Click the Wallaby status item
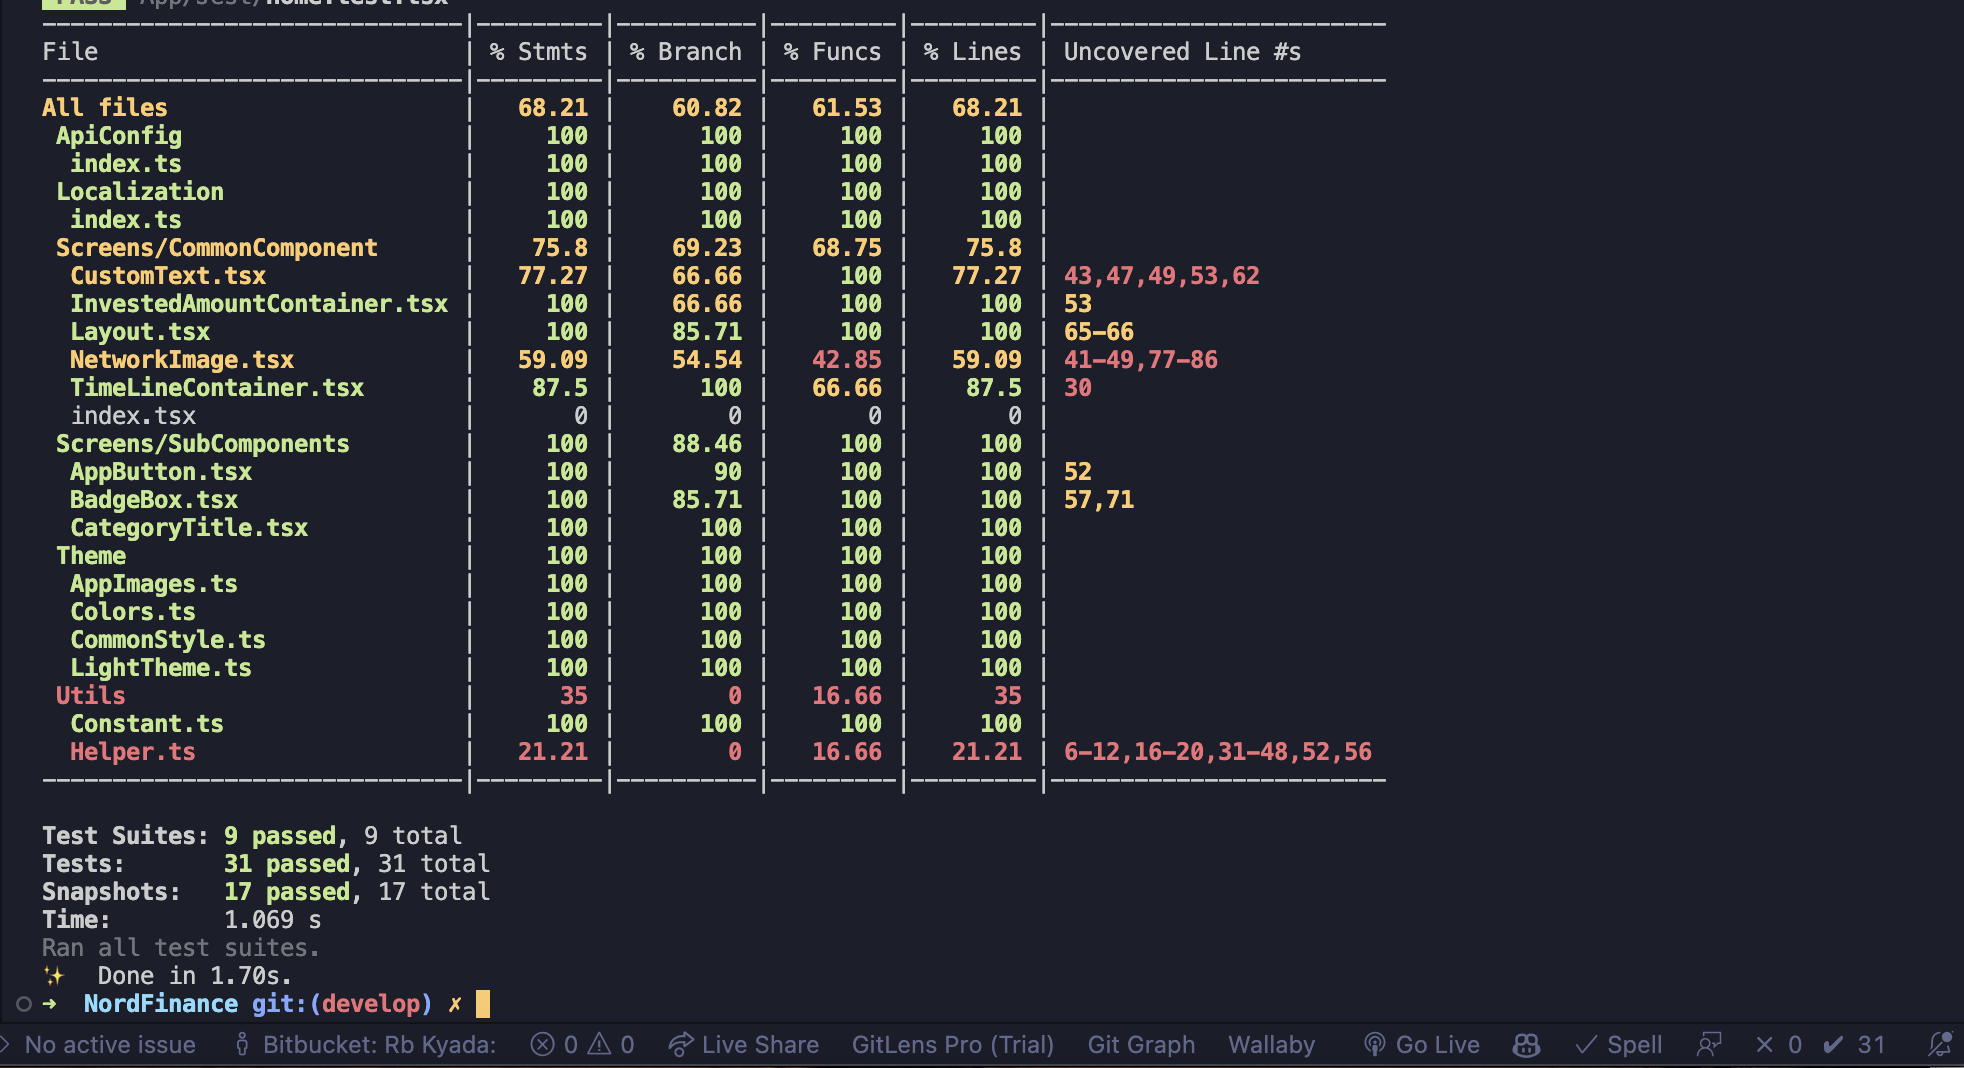 [1271, 1045]
